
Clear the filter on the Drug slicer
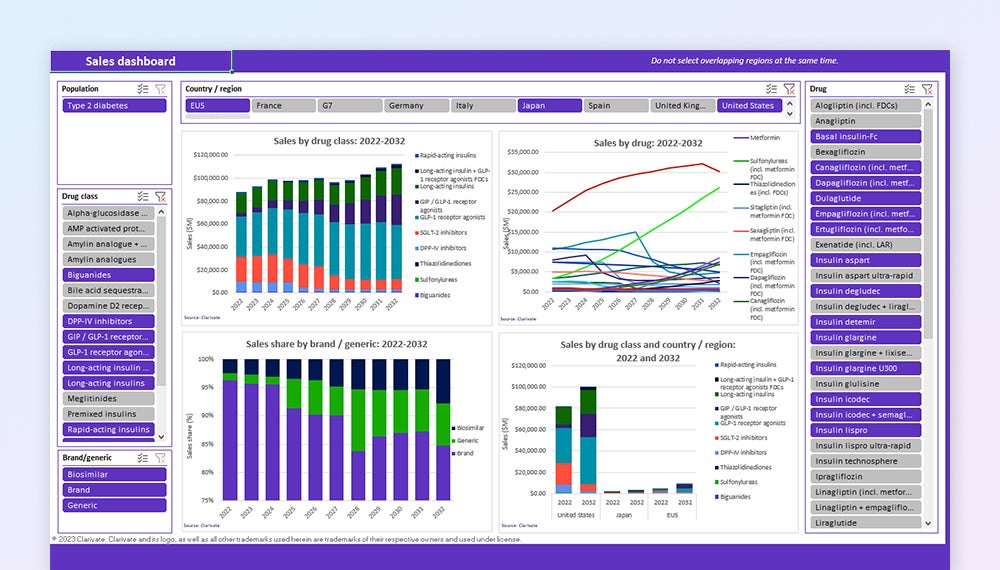(x=926, y=89)
